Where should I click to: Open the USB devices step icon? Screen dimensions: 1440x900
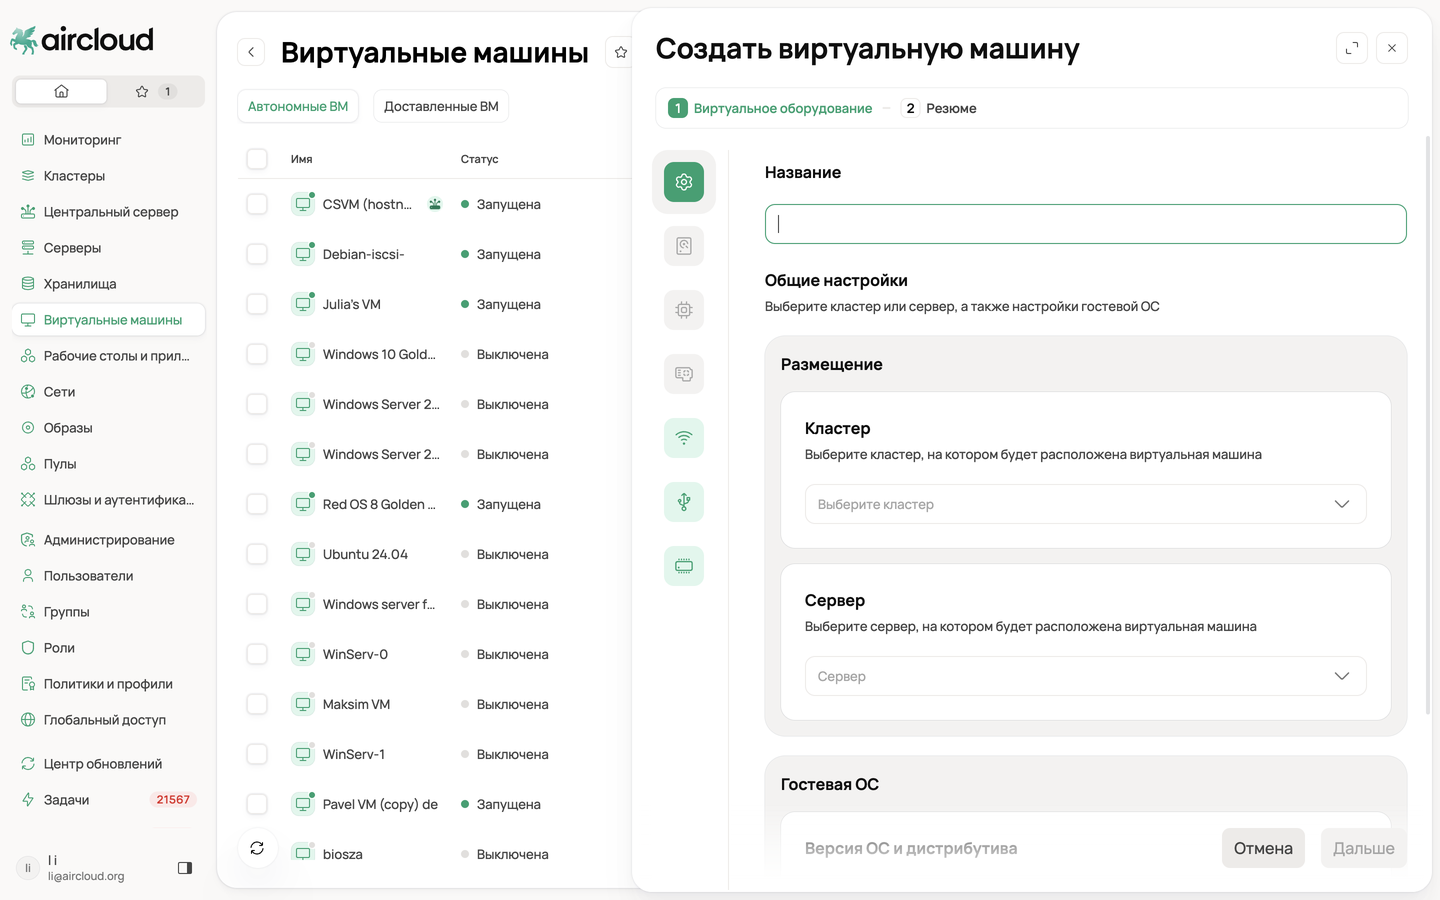(684, 502)
